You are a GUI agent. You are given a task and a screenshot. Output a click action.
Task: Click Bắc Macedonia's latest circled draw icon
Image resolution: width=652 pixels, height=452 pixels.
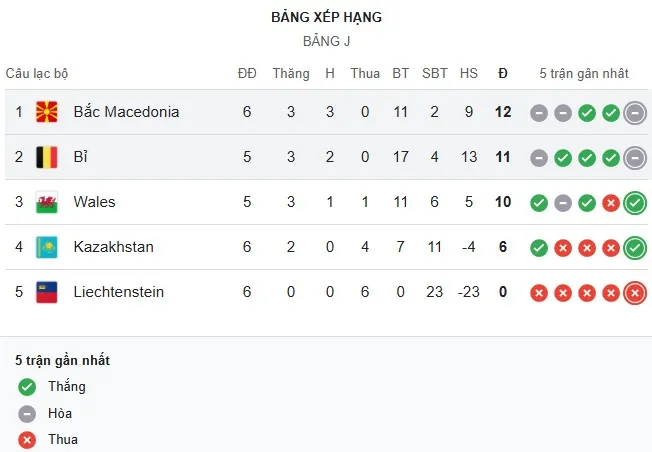[x=634, y=113]
